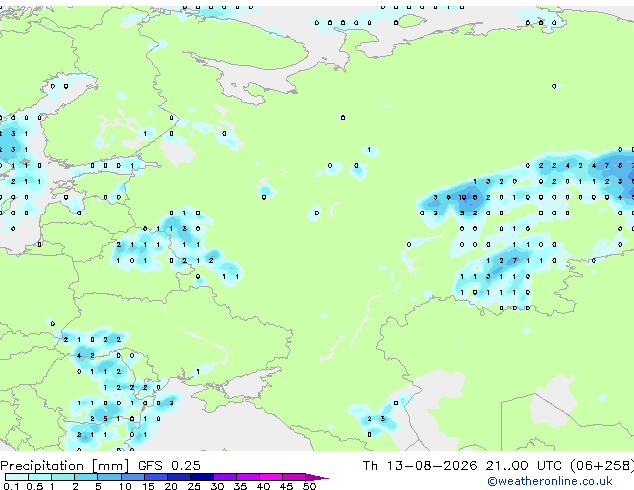Click the '15' legend tick label
The height and width of the screenshot is (490, 634).
[x=148, y=486]
